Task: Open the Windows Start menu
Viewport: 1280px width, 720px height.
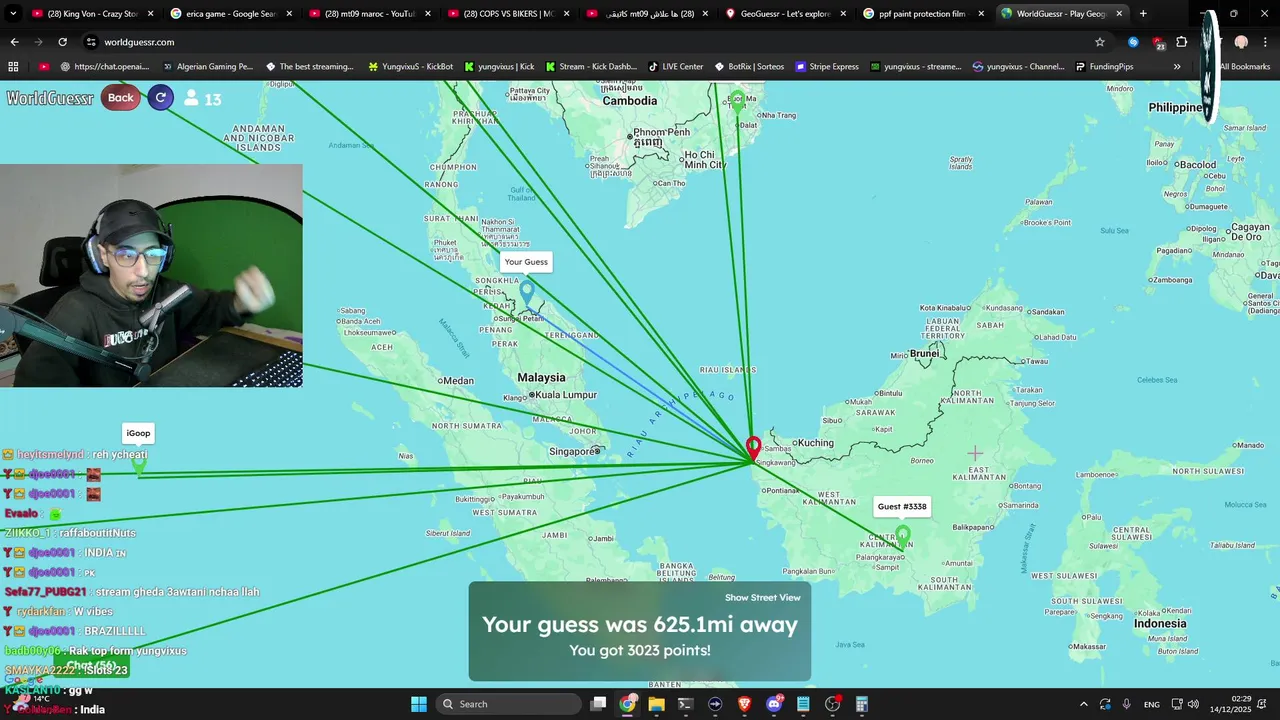Action: point(418,704)
